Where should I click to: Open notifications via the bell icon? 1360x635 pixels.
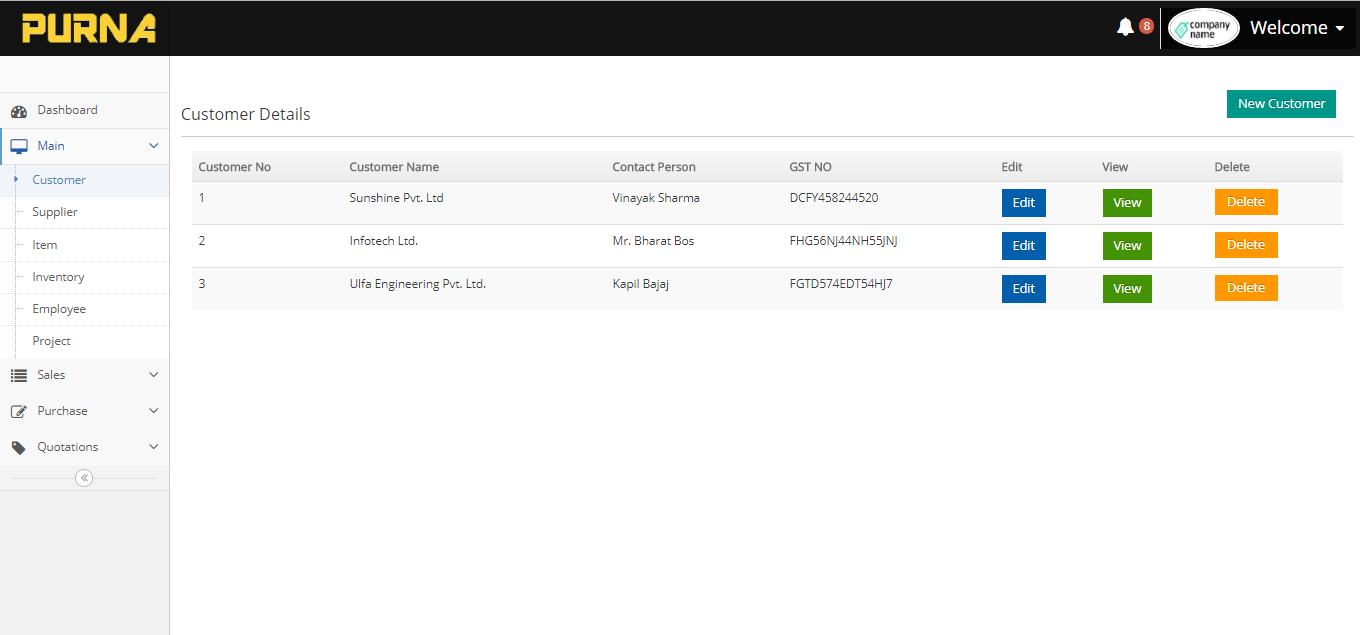tap(1125, 27)
